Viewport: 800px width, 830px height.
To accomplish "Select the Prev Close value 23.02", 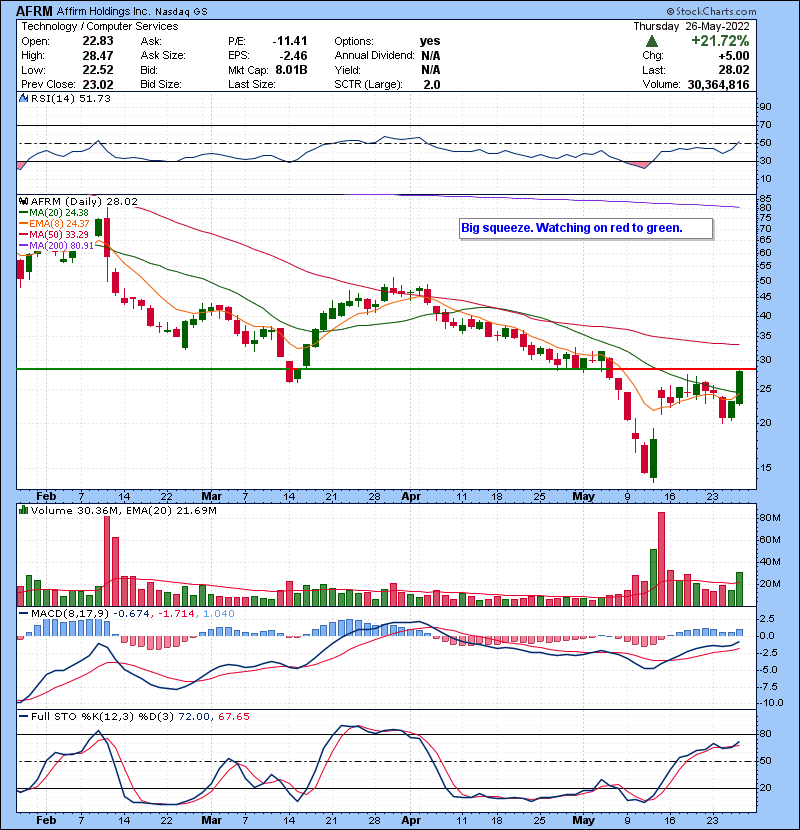I will [x=97, y=84].
